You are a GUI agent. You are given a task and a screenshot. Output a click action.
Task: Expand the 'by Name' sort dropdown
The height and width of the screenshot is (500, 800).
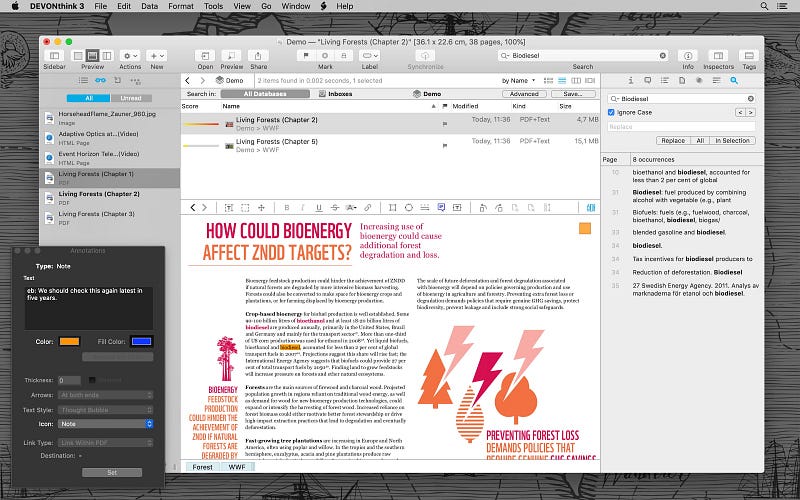[519, 80]
